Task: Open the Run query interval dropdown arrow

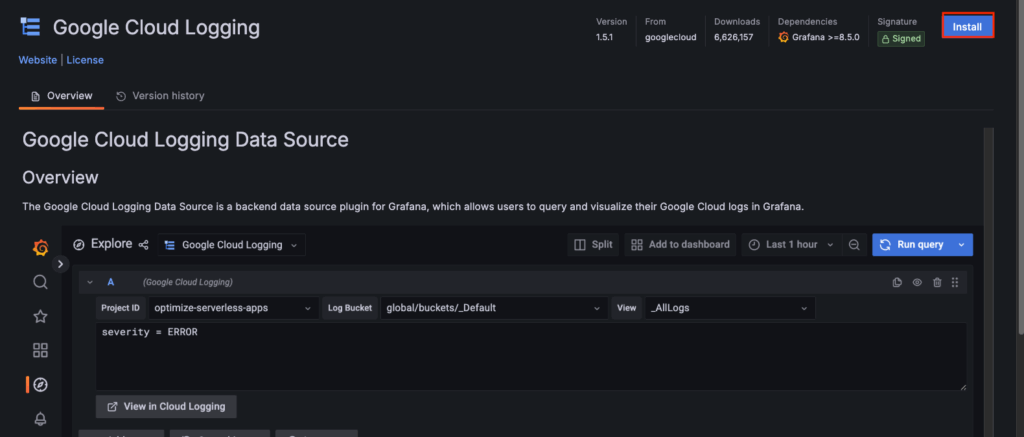Action: click(x=961, y=245)
